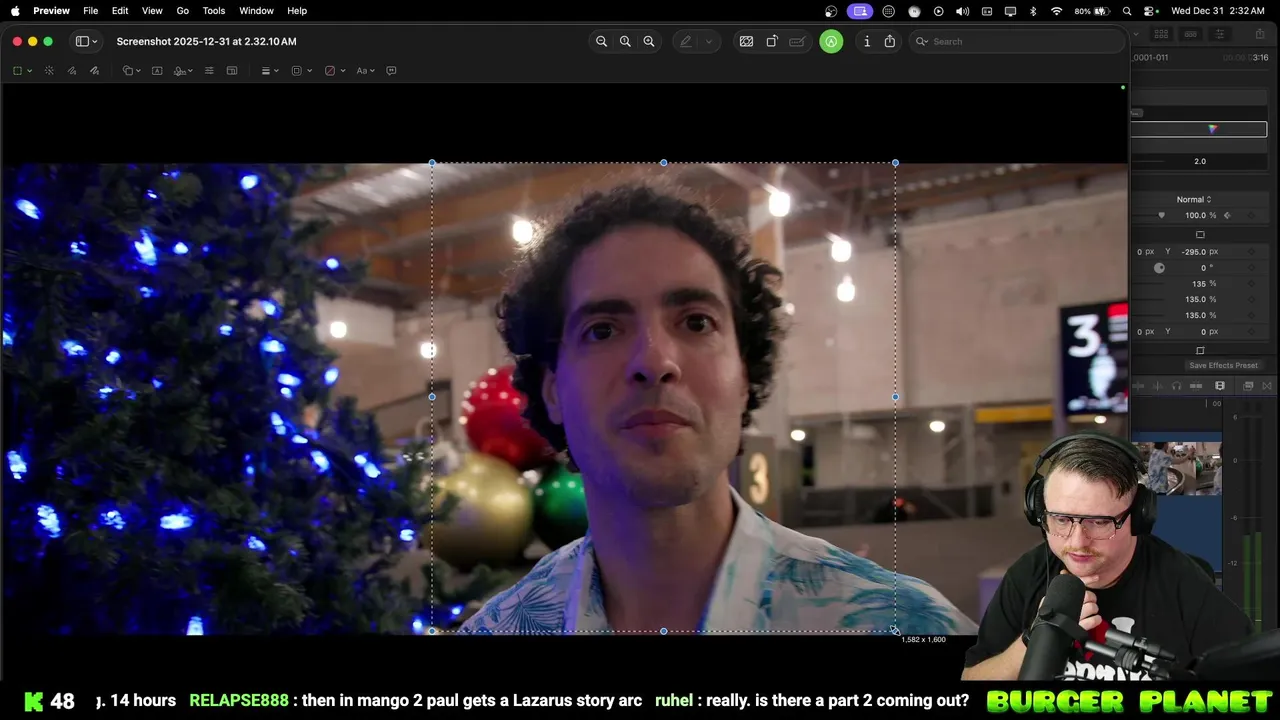Click the actual size zoom button
The width and height of the screenshot is (1280, 720).
(x=625, y=41)
